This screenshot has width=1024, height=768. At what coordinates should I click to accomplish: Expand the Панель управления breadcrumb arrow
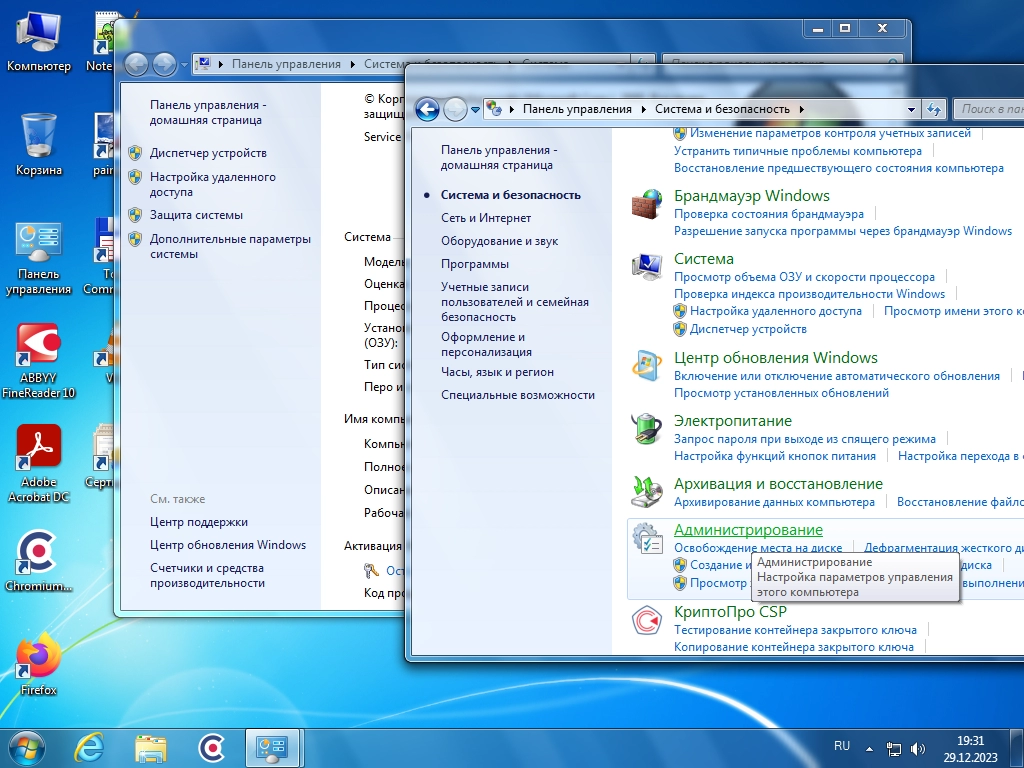[643, 109]
